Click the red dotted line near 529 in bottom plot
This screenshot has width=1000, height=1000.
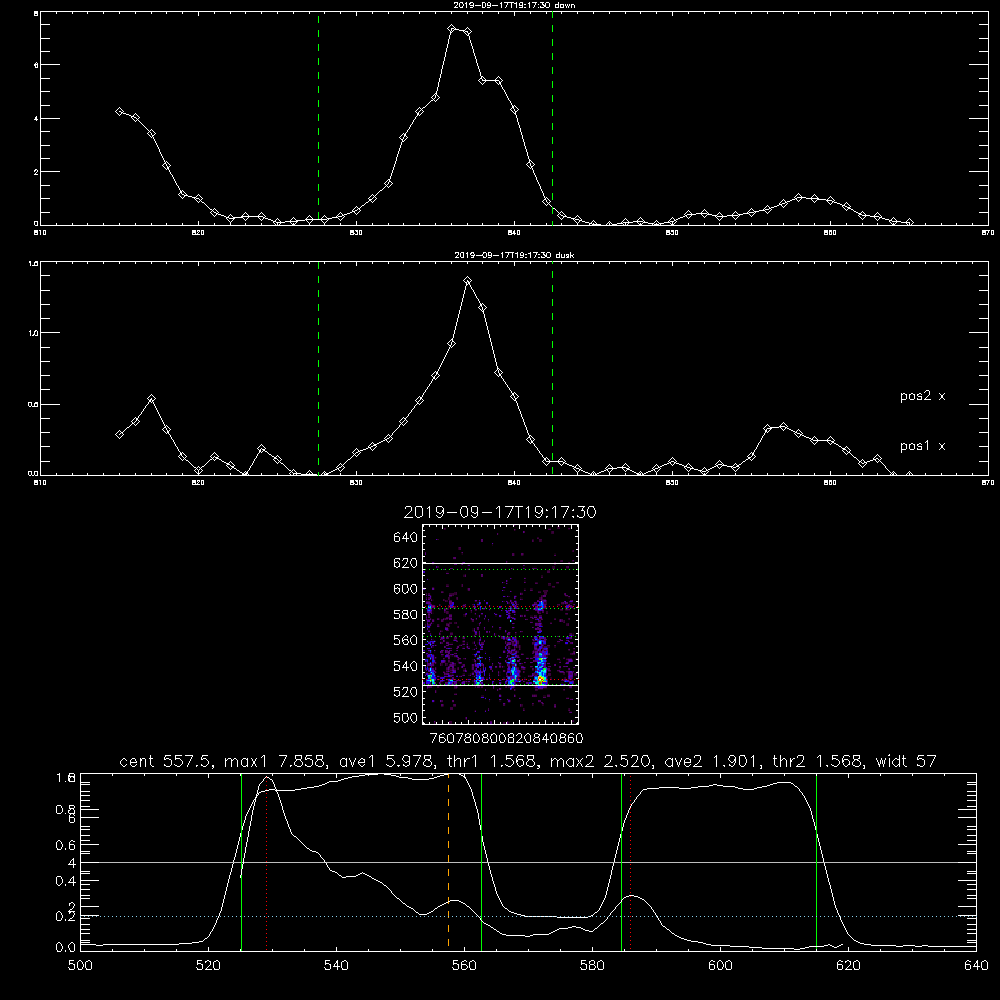267,861
